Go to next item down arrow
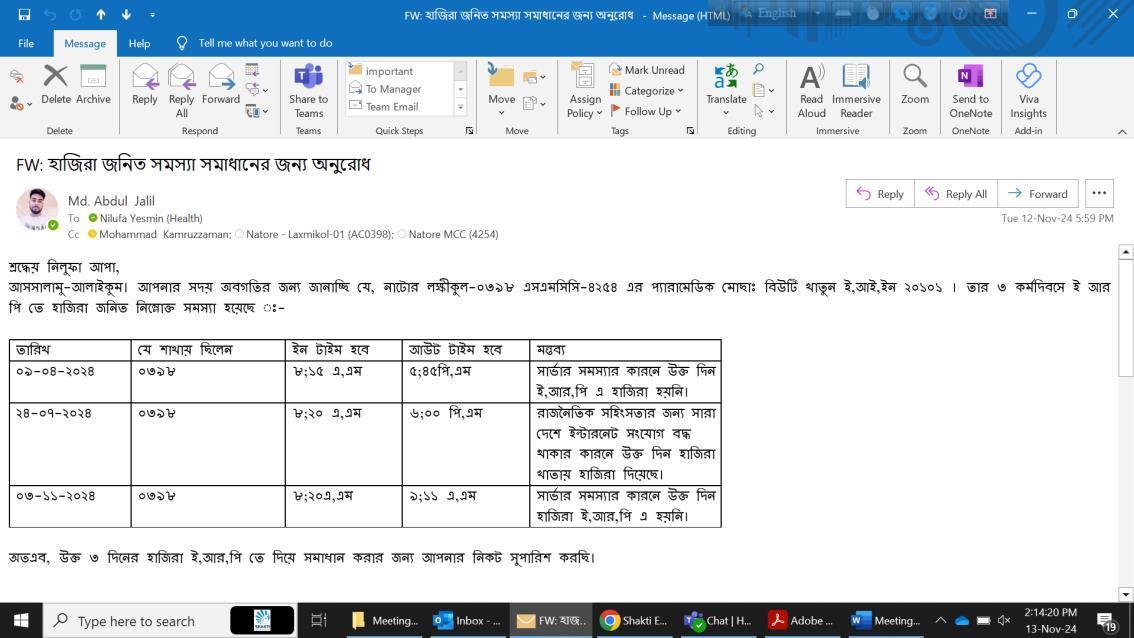Image resolution: width=1134 pixels, height=638 pixels. pos(127,14)
